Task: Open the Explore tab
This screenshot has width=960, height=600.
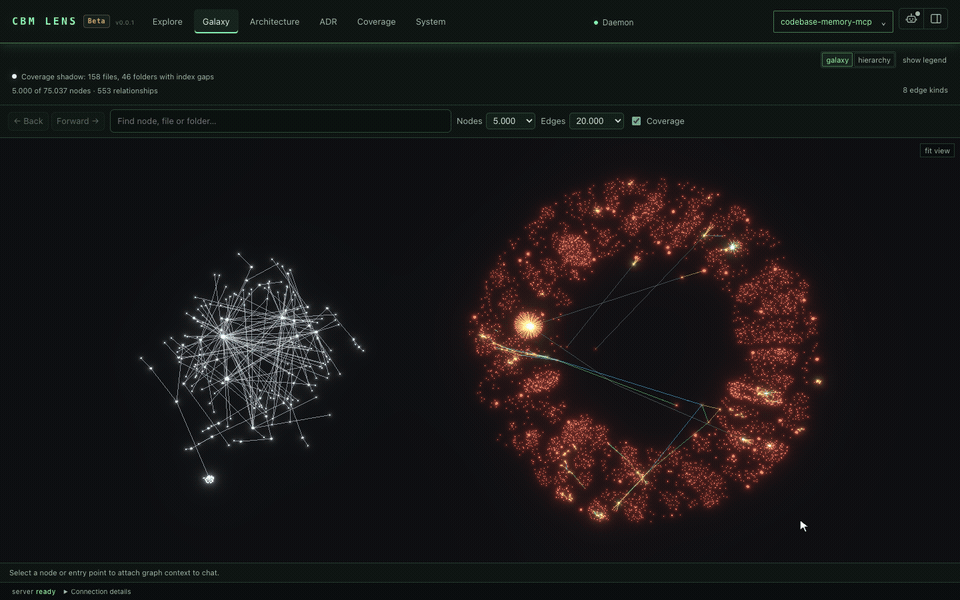Action: coord(167,21)
